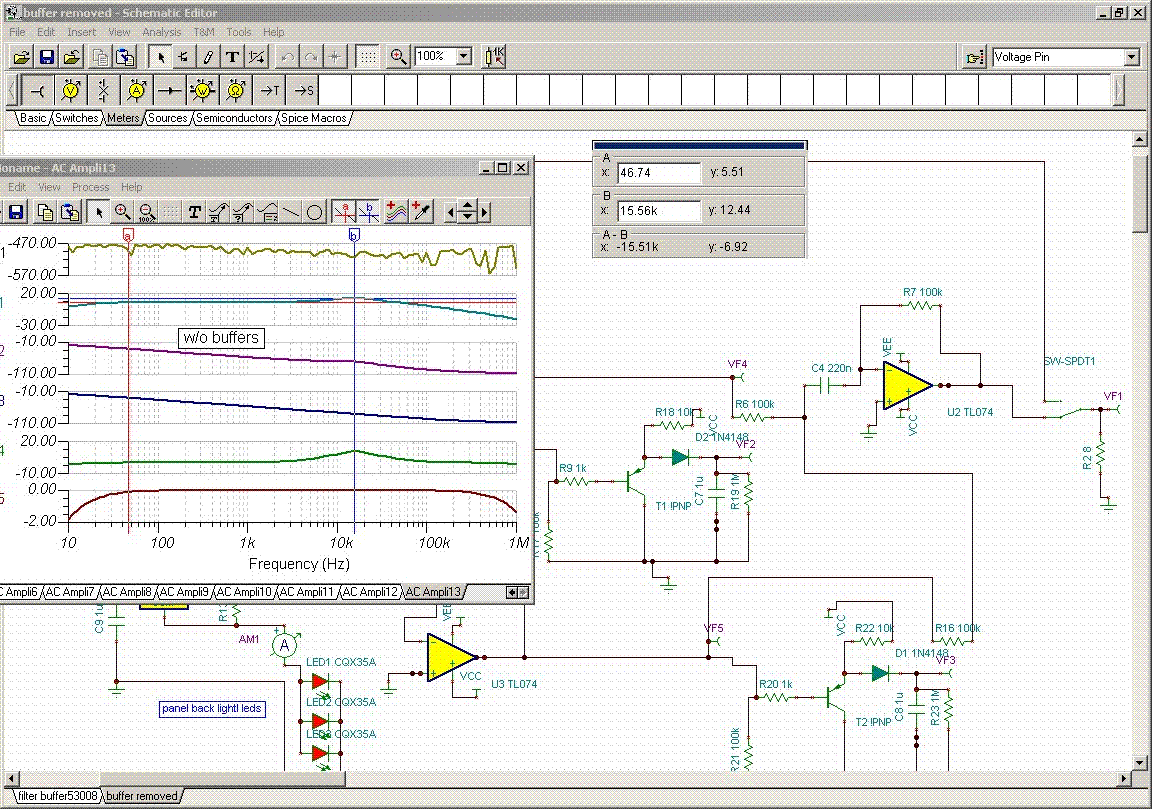Place a Power meter (W) component
Image resolution: width=1152 pixels, height=809 pixels.
click(203, 90)
